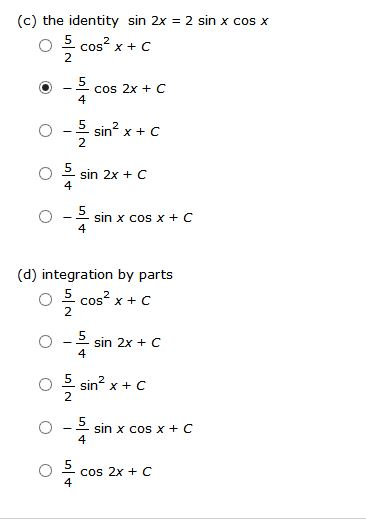Click the −5/2 sin² x + C expression text
Image resolution: width=366 pixels, height=525 pixels.
point(111,133)
